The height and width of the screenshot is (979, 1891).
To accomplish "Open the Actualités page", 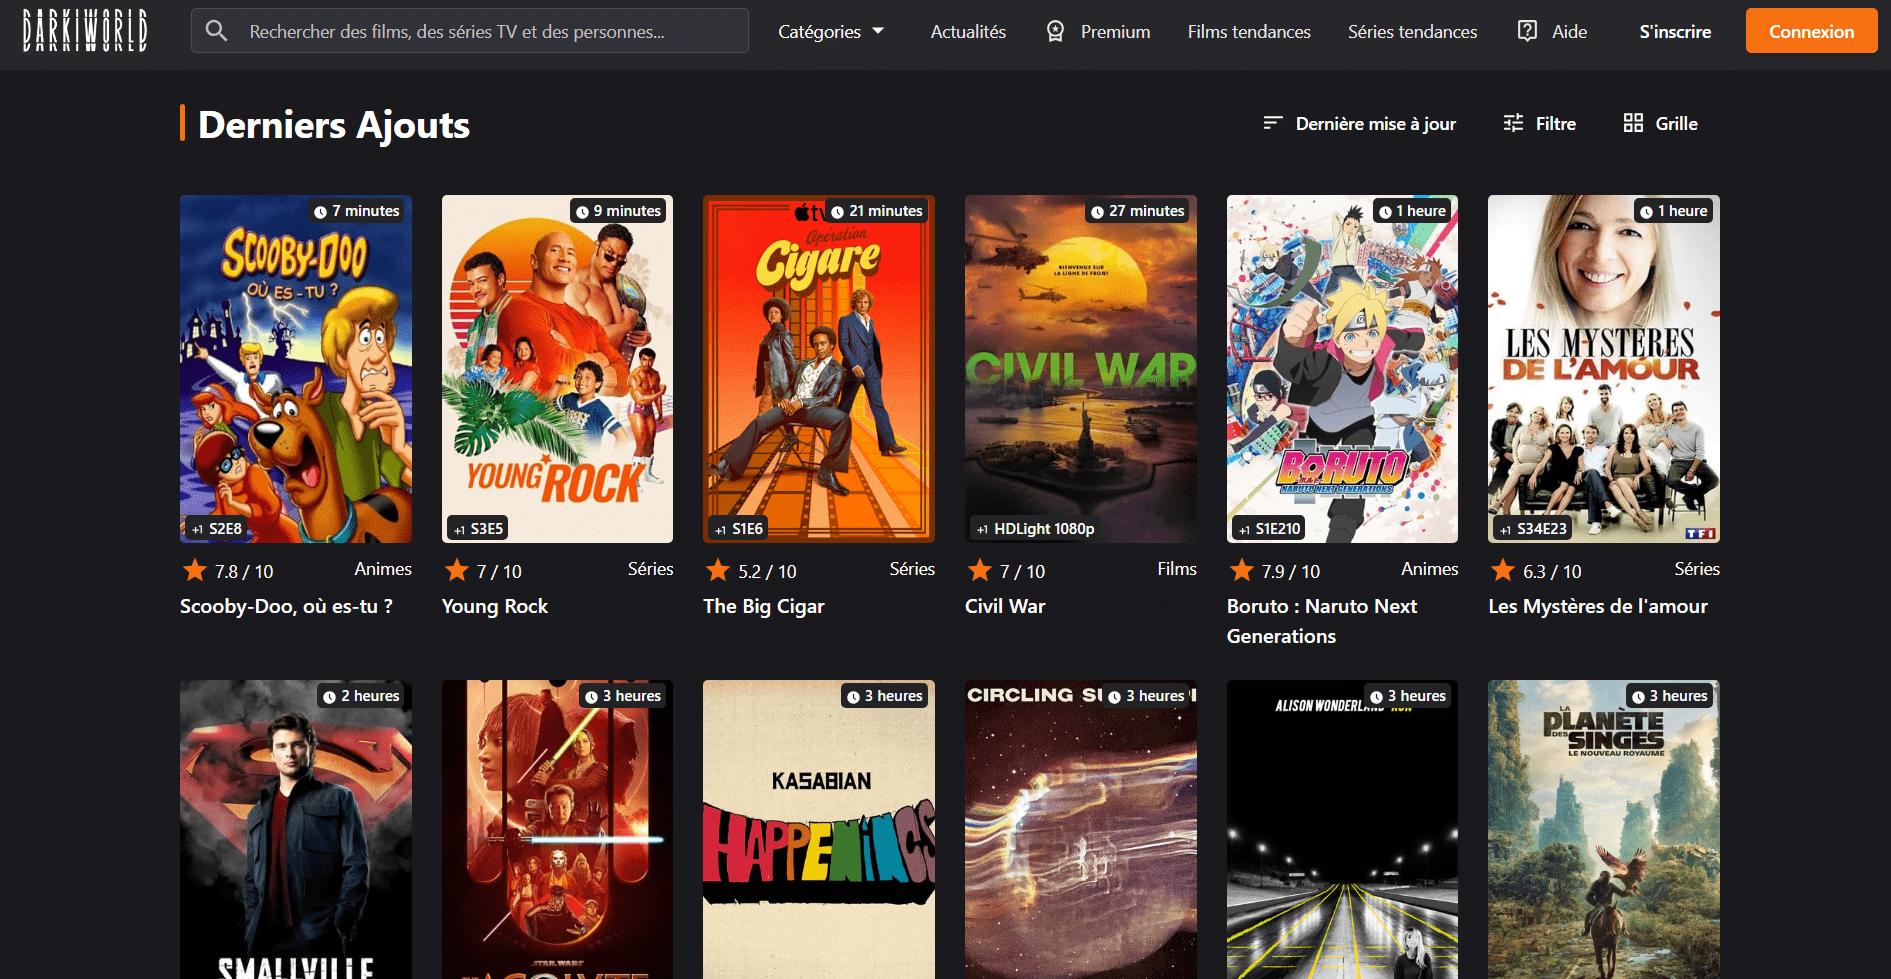I will pos(968,32).
